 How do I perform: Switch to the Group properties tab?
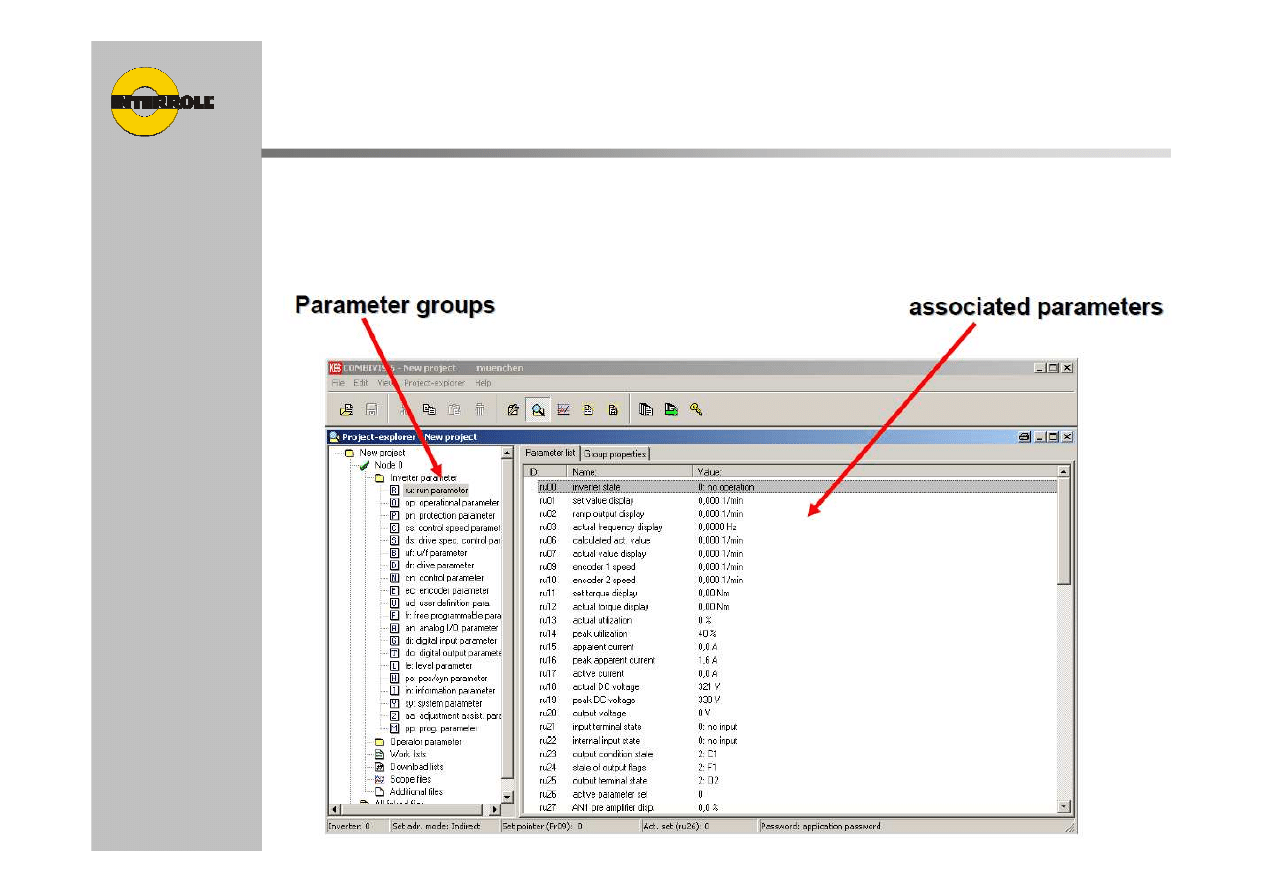(x=615, y=454)
